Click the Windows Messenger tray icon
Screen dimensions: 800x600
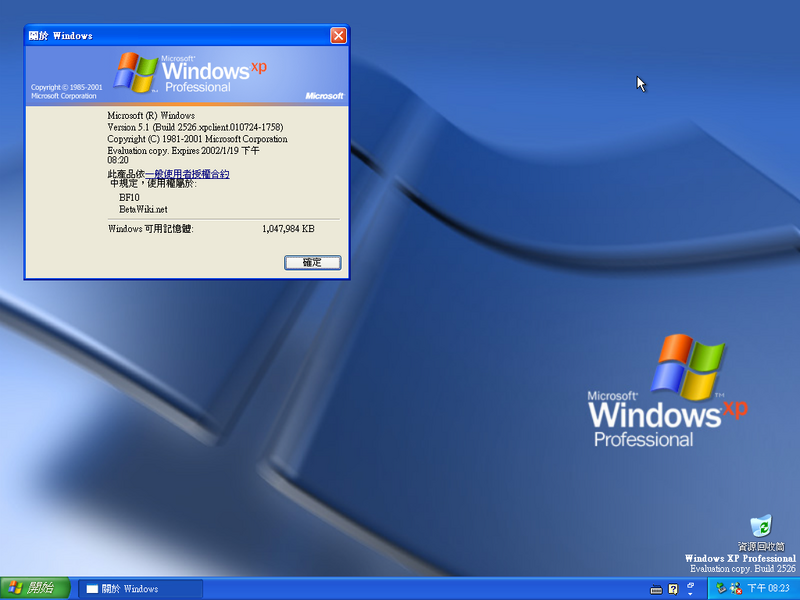[735, 589]
